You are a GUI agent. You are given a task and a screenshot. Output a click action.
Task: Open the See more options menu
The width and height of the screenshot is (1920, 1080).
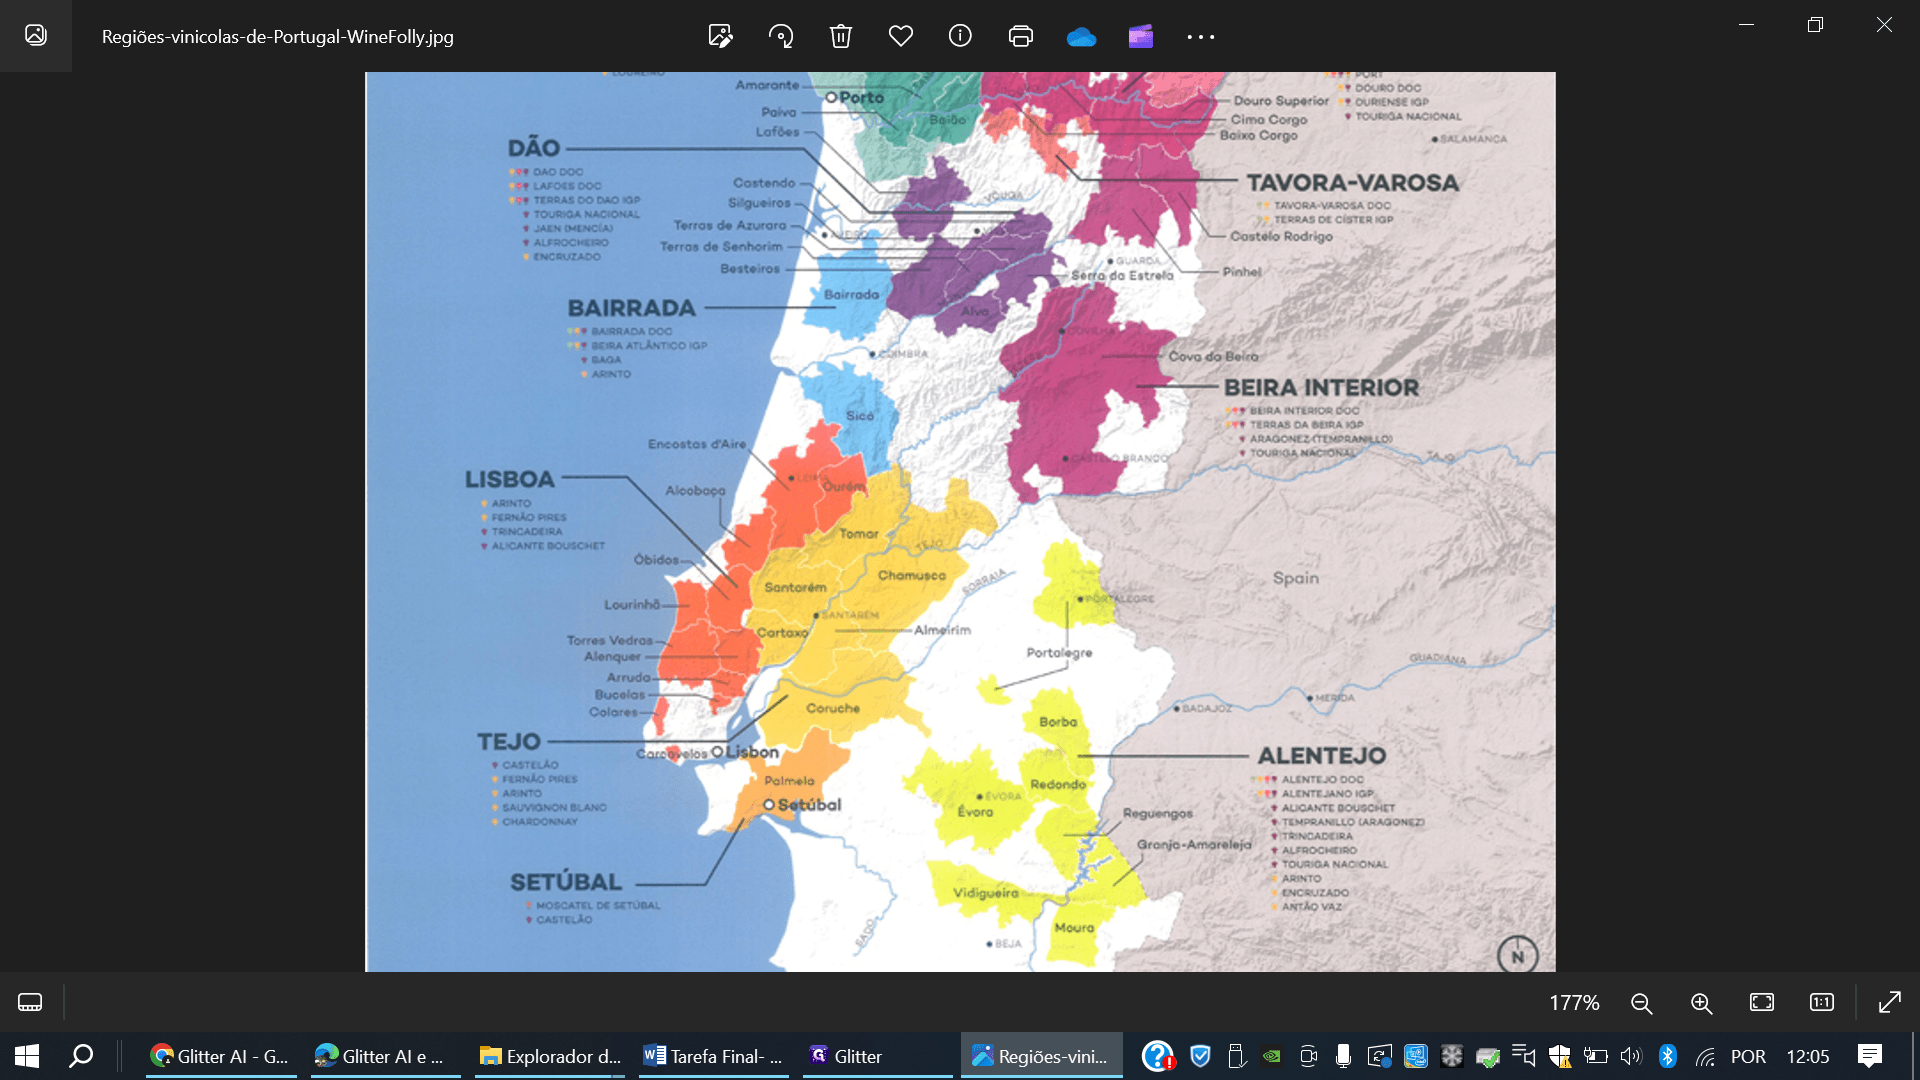pyautogui.click(x=1201, y=37)
